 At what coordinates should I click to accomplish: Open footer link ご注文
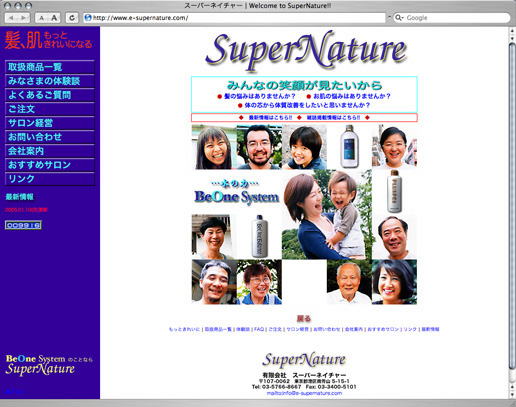[275, 329]
